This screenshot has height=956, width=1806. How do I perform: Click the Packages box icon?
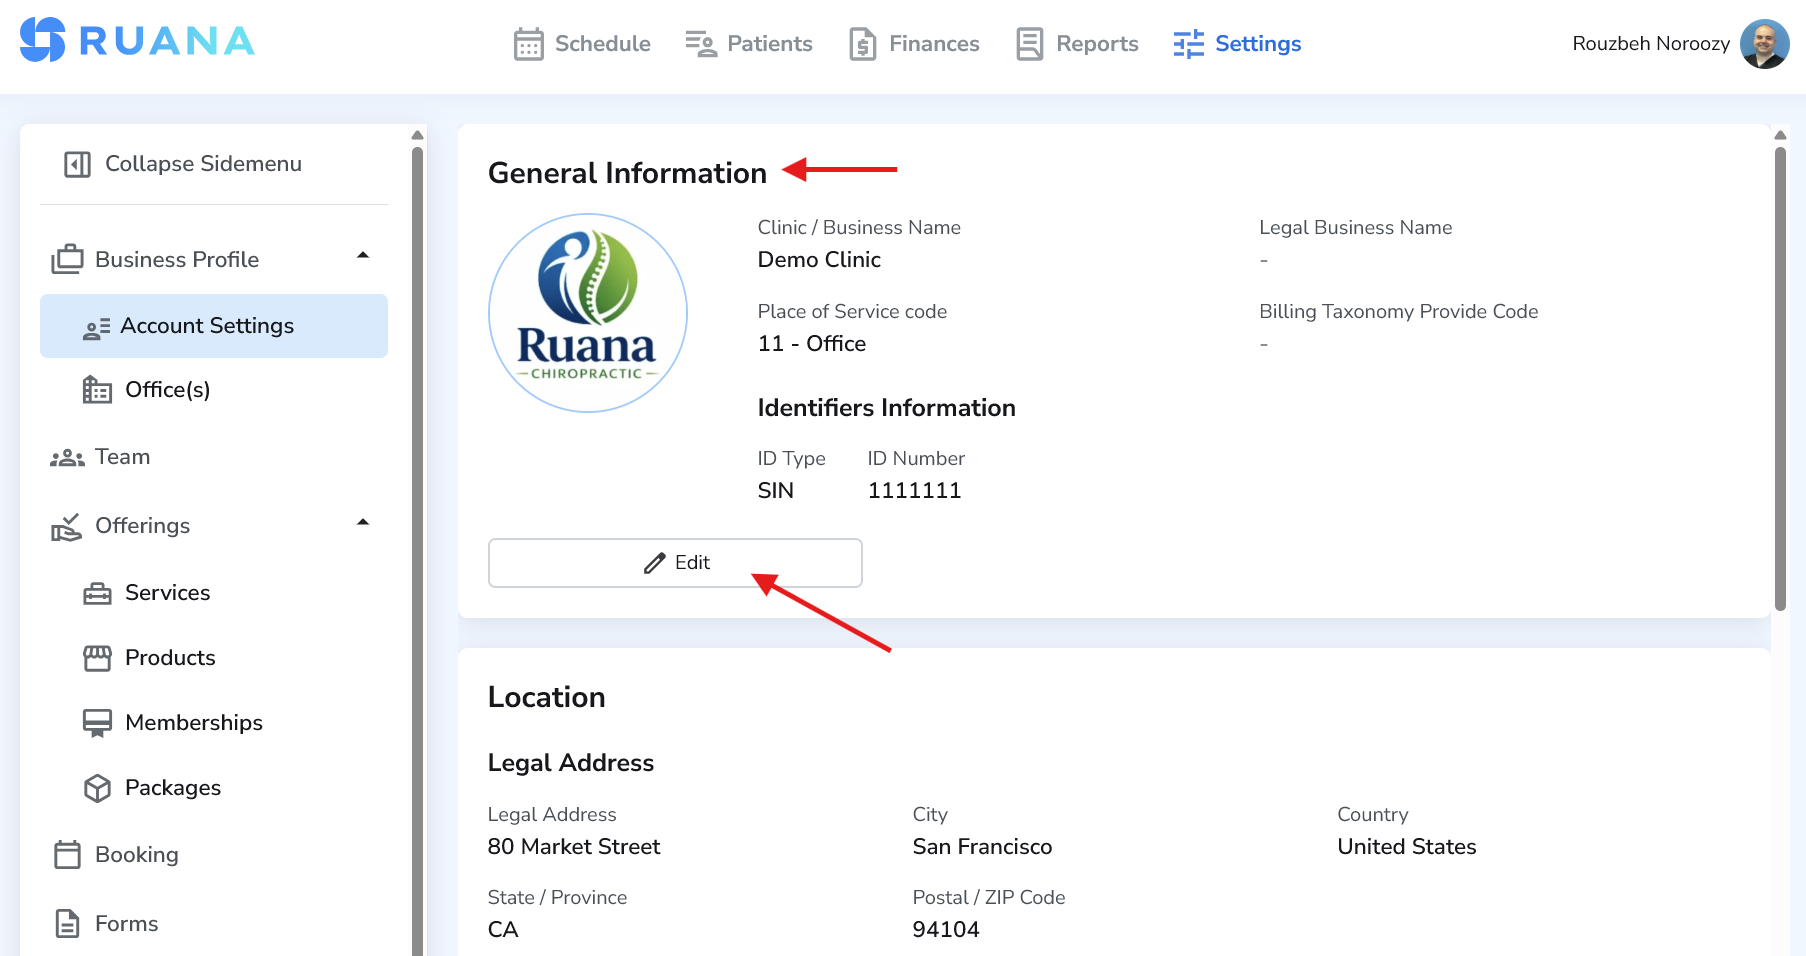point(96,787)
